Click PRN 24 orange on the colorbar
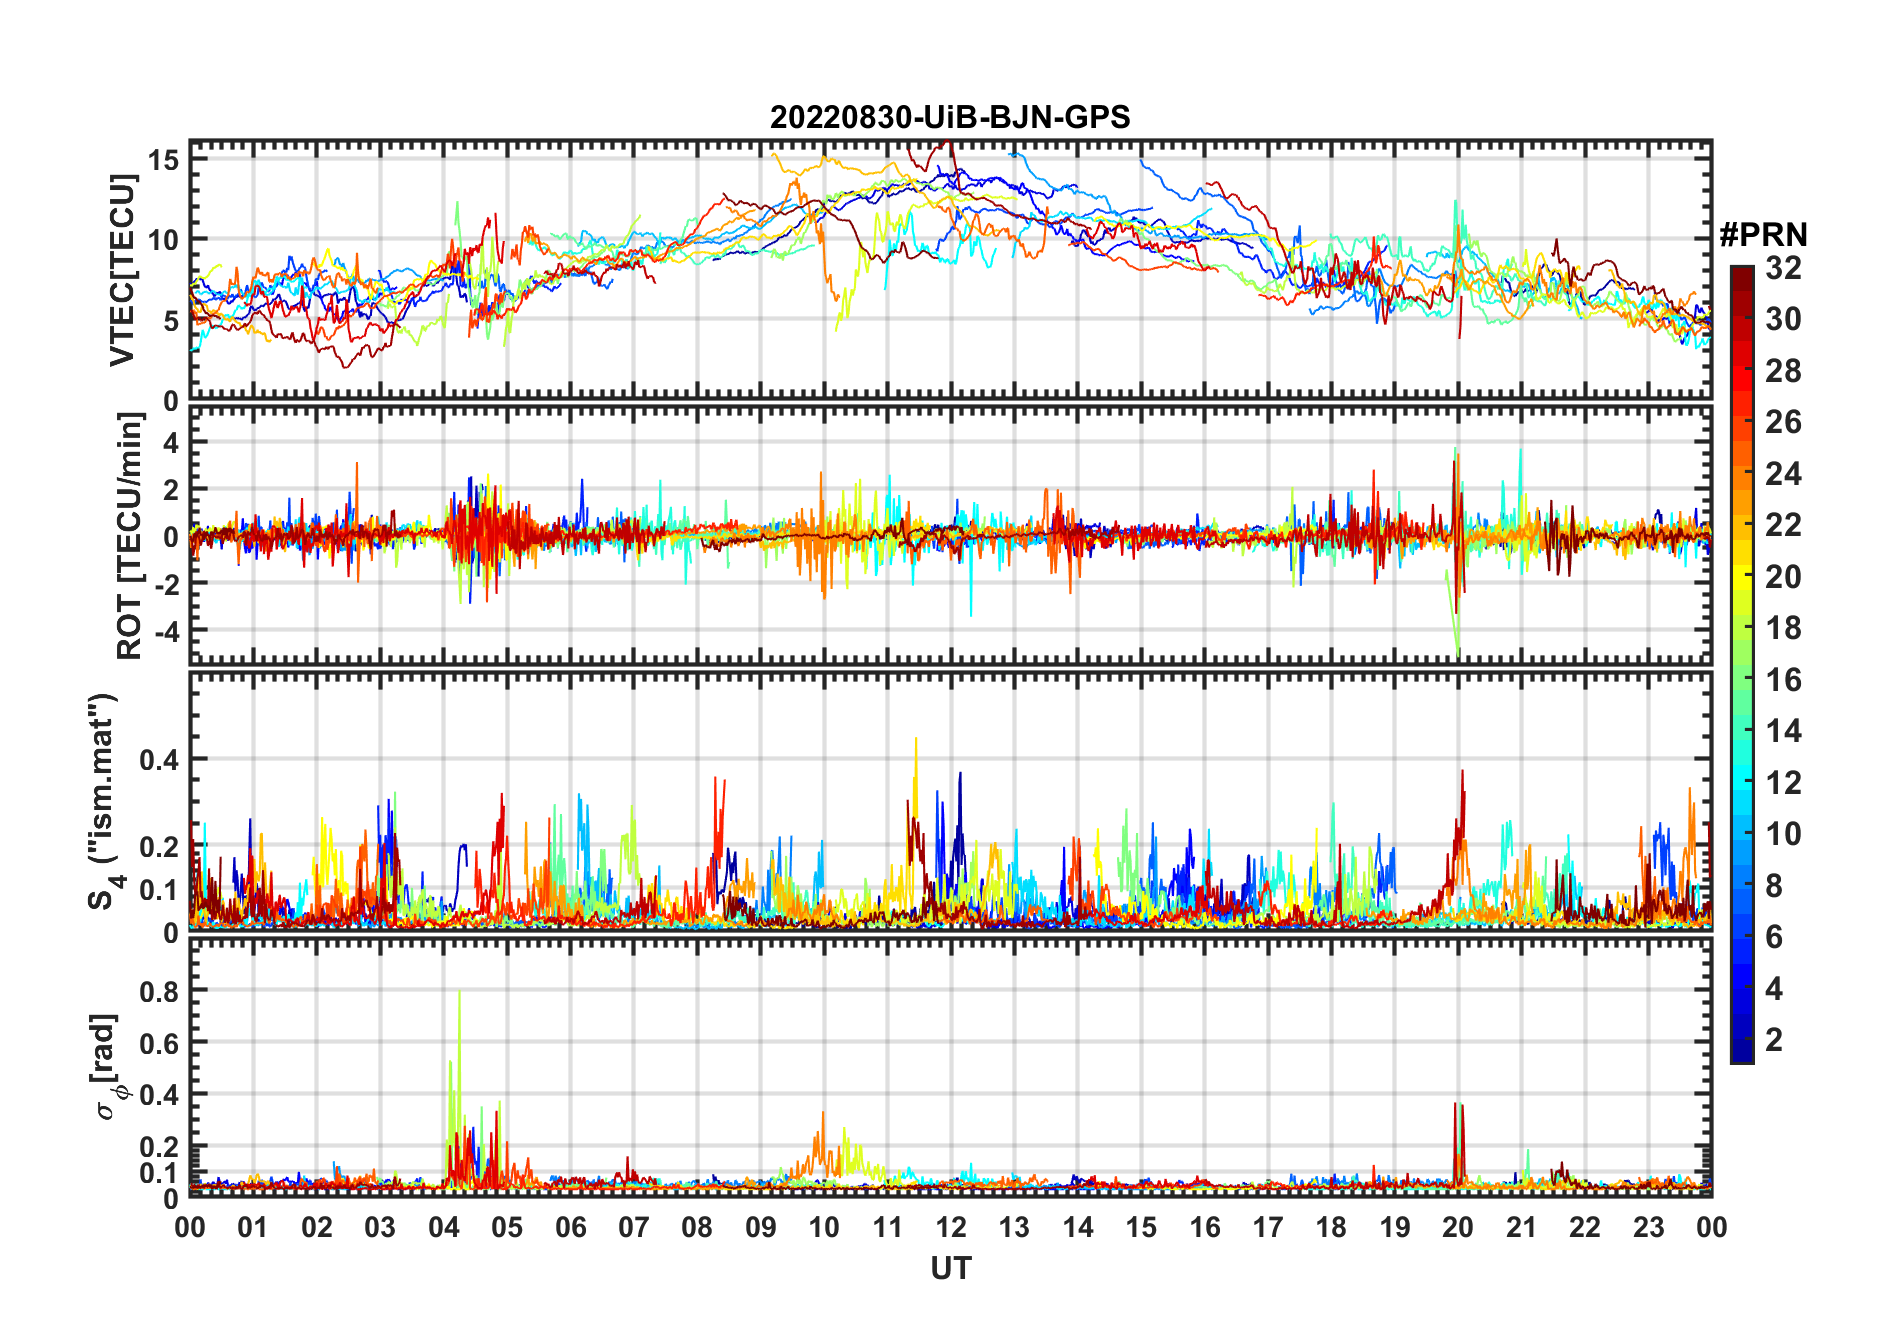This screenshot has height=1330, width=1902. pos(1783,473)
